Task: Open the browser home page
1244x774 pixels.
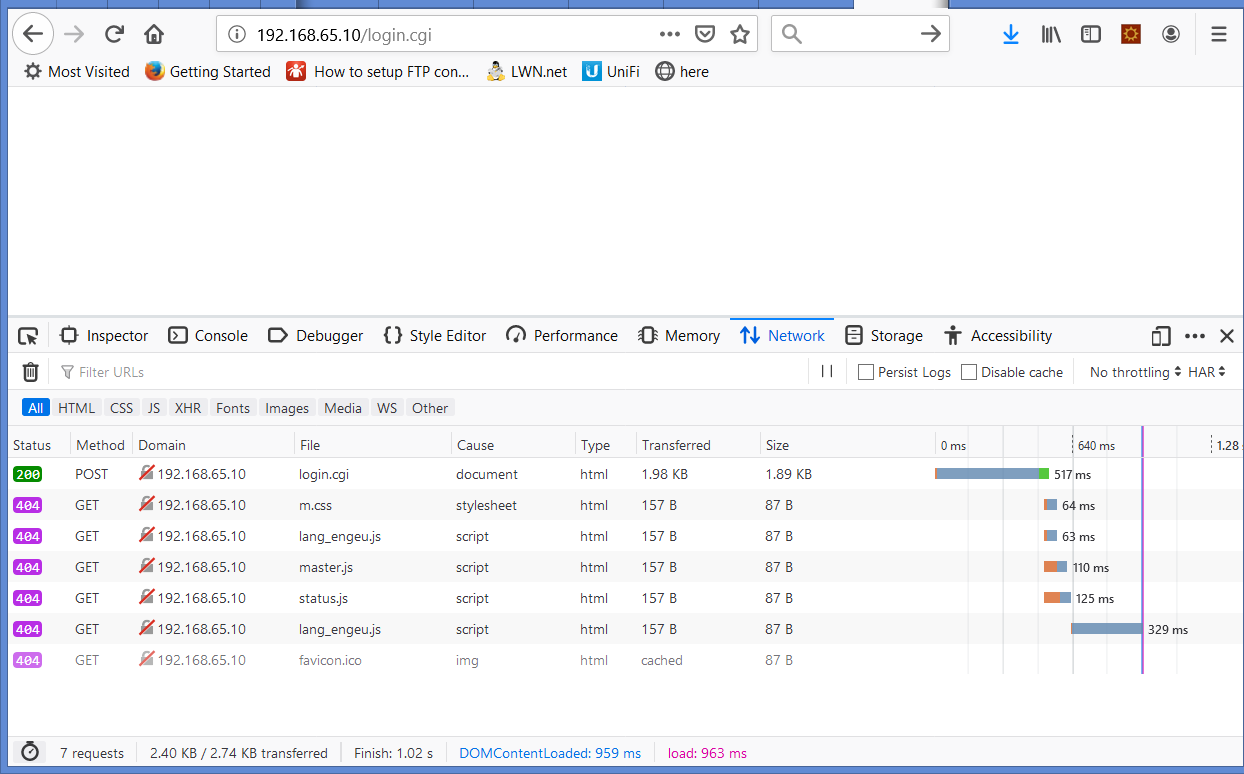Action: [154, 34]
